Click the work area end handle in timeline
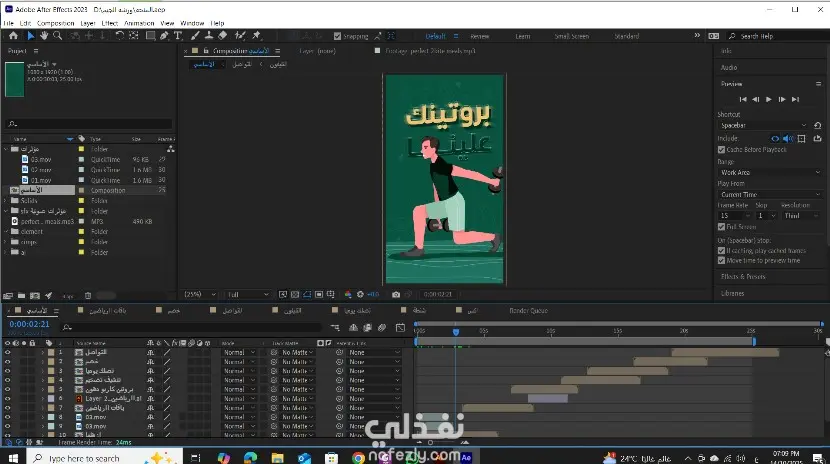Image resolution: width=830 pixels, height=464 pixels. [754, 342]
